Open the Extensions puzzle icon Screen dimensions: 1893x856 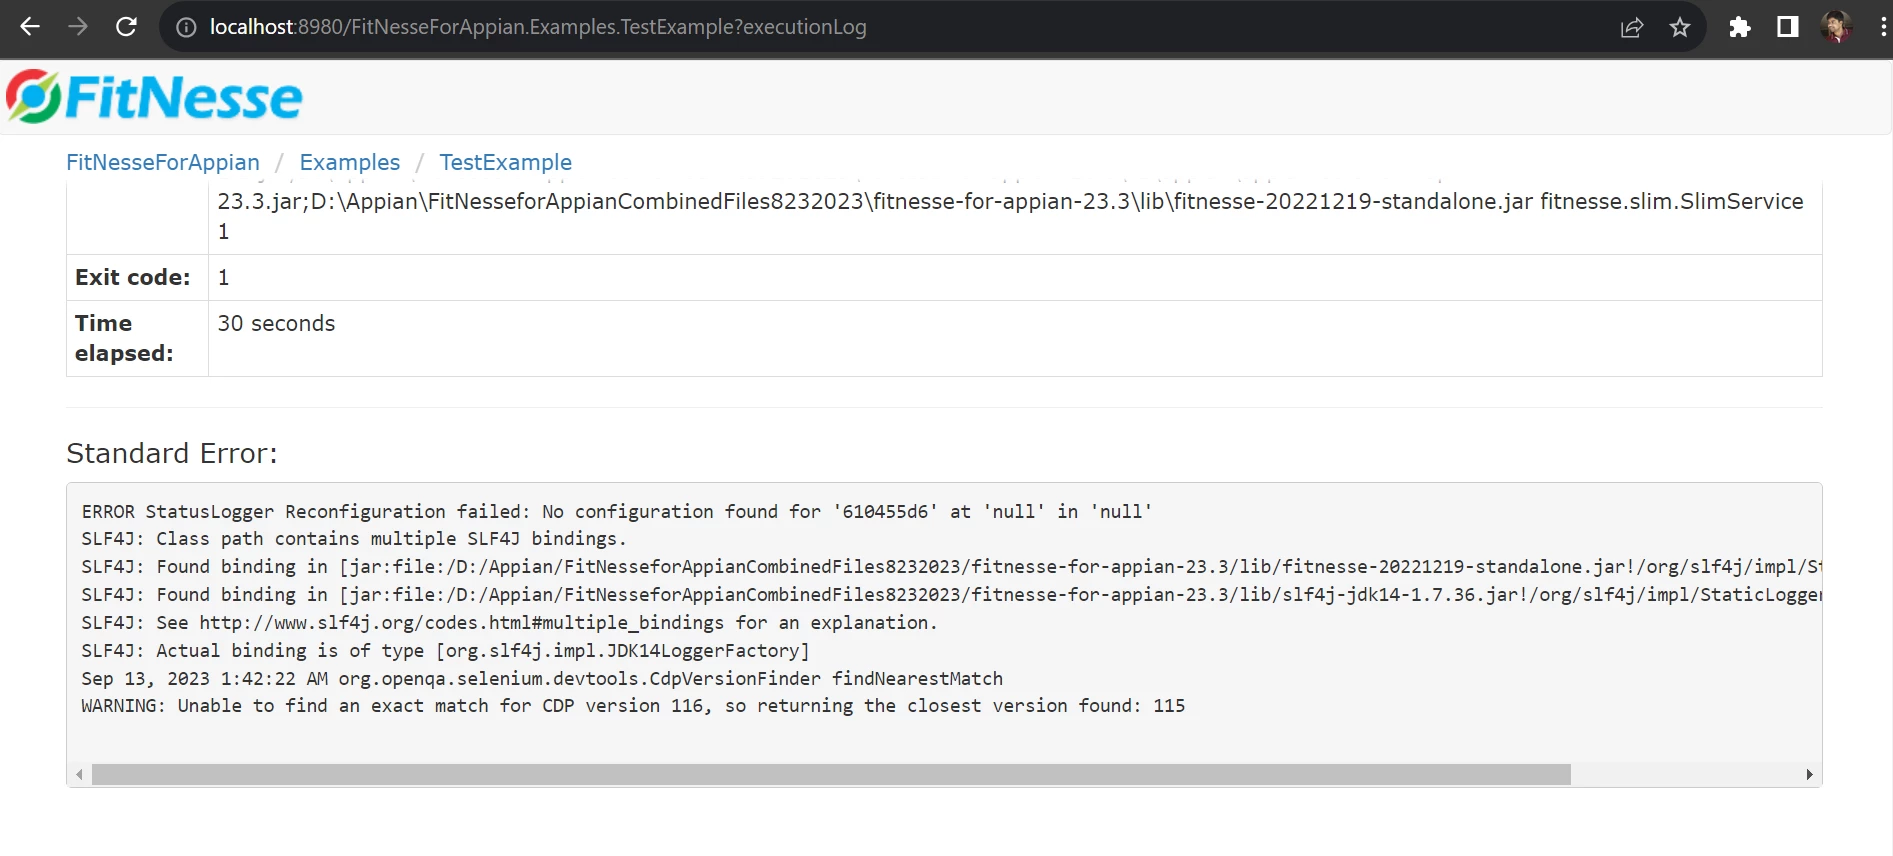(1740, 27)
